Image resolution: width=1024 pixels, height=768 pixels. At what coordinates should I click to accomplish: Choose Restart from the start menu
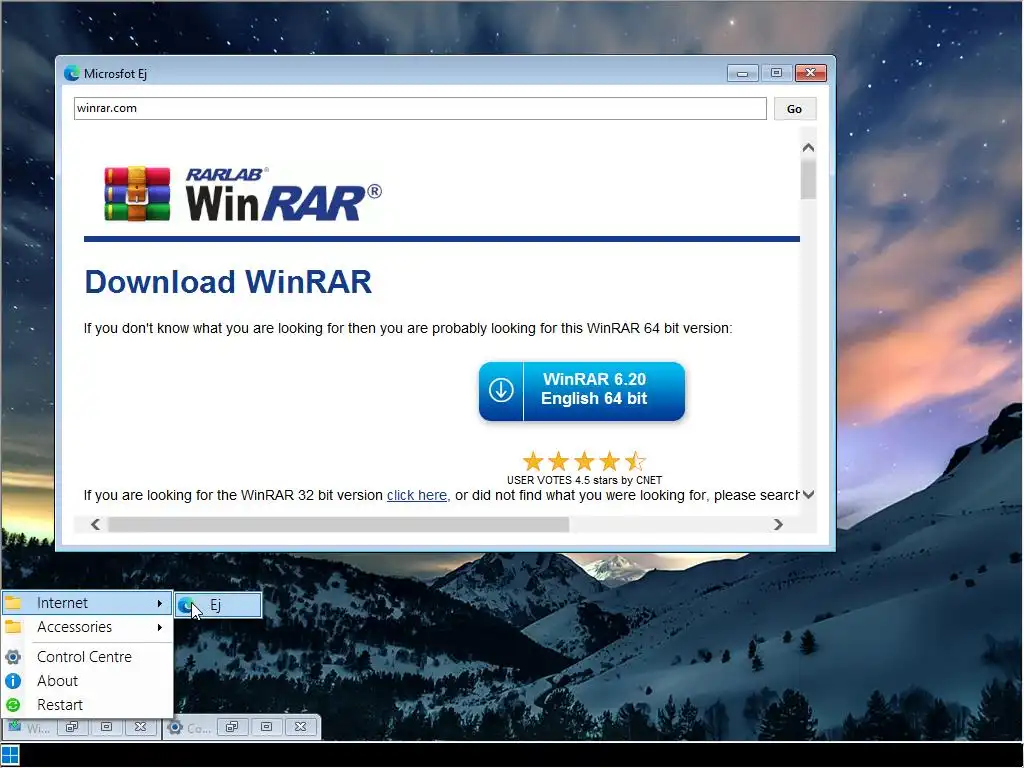(x=88, y=705)
